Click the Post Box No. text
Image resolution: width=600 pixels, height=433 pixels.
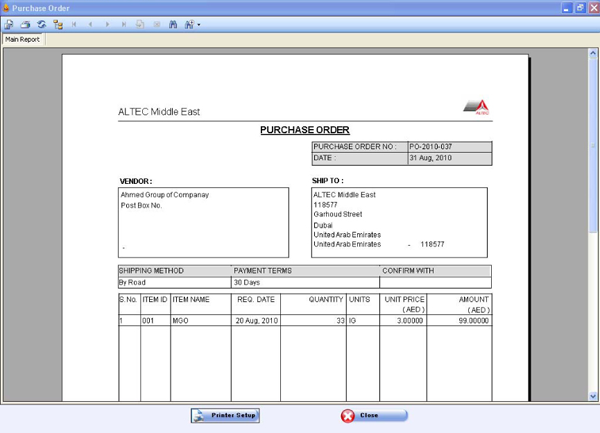(142, 205)
